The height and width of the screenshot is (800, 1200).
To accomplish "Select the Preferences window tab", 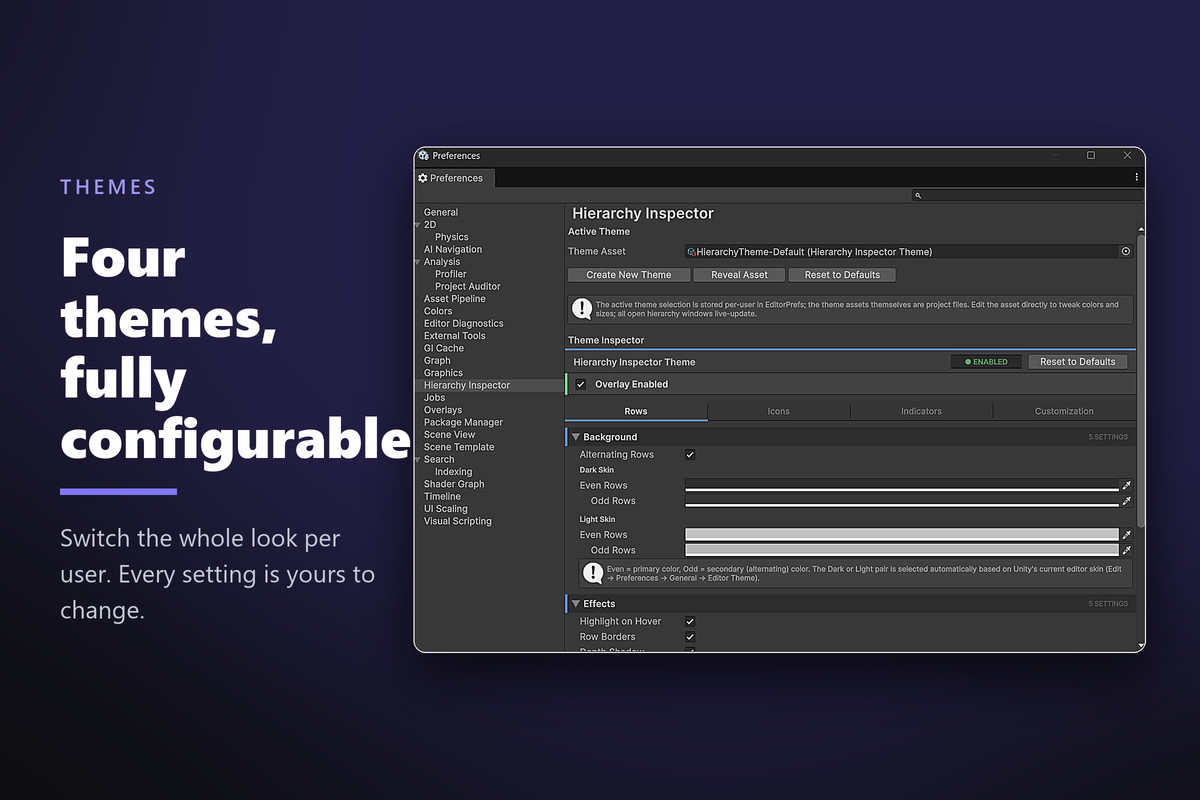I will coord(454,178).
